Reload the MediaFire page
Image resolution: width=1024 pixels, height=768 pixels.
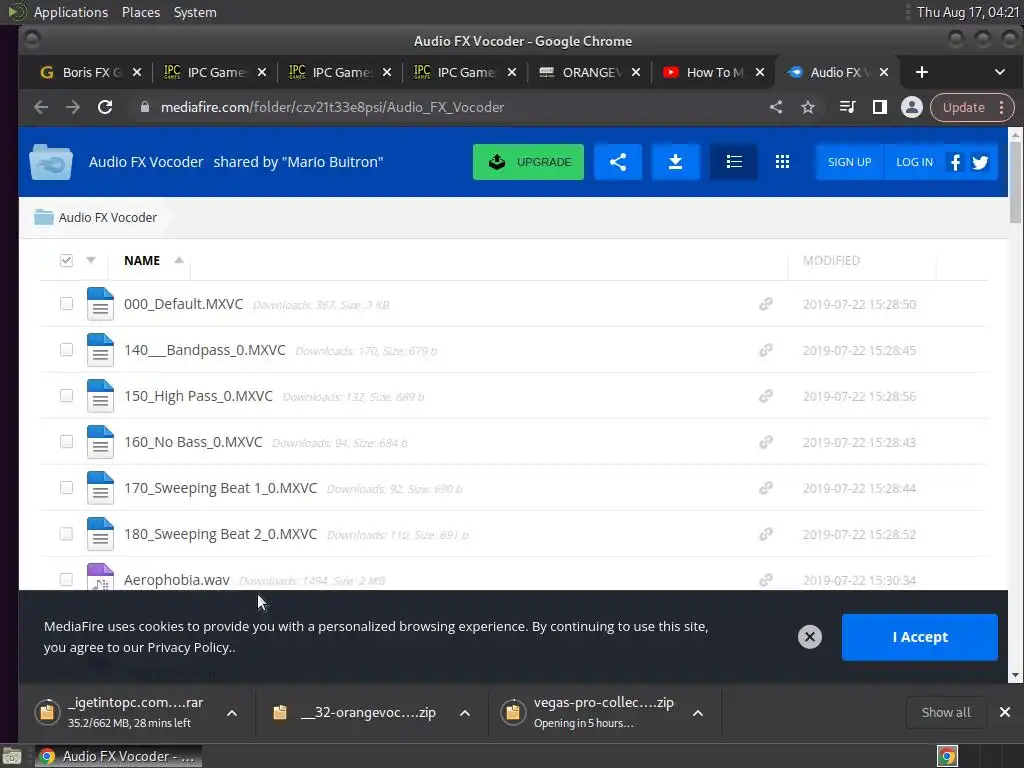[x=105, y=107]
